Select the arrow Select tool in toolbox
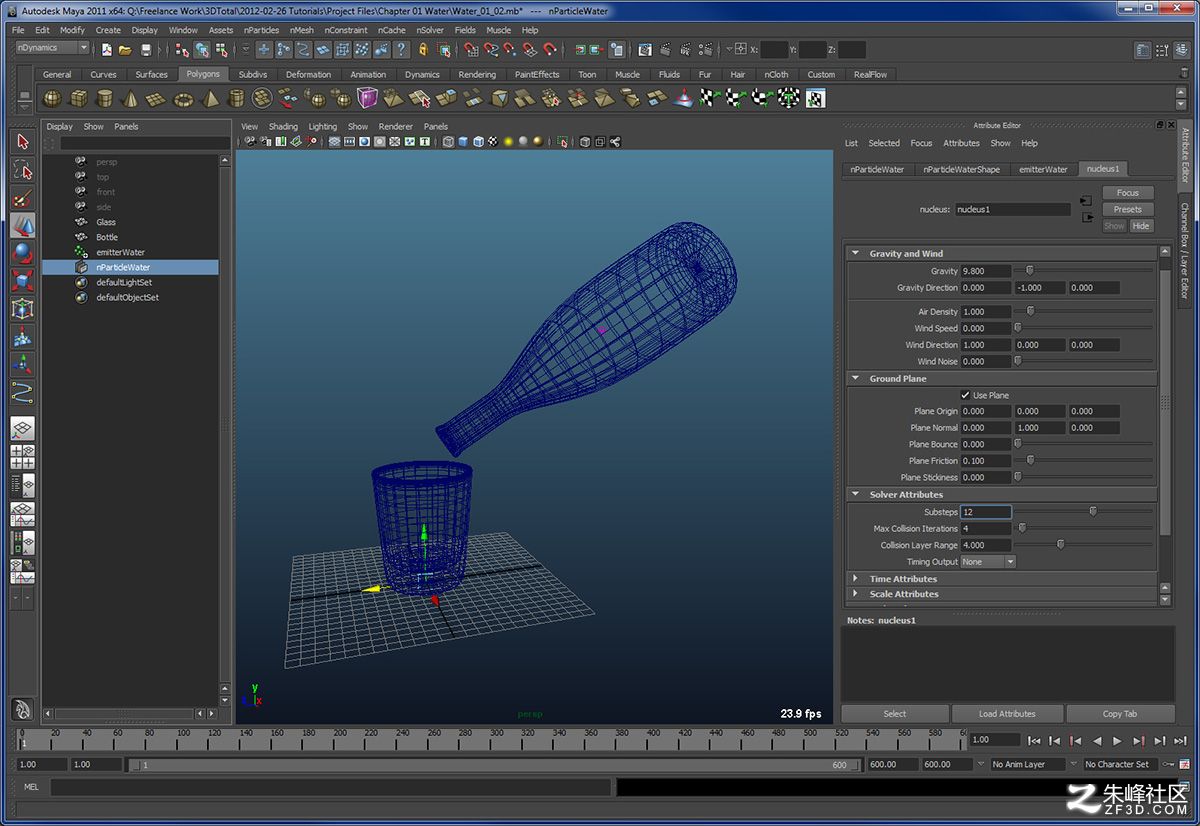This screenshot has width=1200, height=826. coord(22,142)
